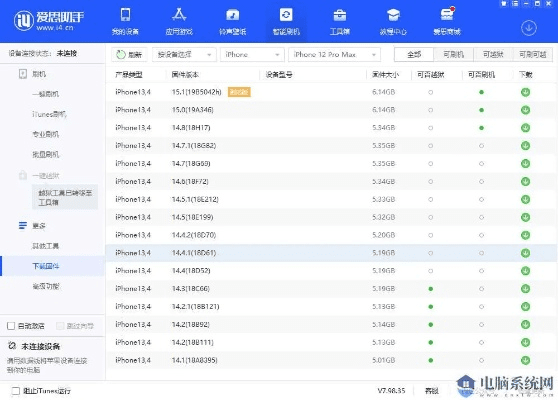
Task: Switch to the 可越狱 filter tab
Action: 493,54
